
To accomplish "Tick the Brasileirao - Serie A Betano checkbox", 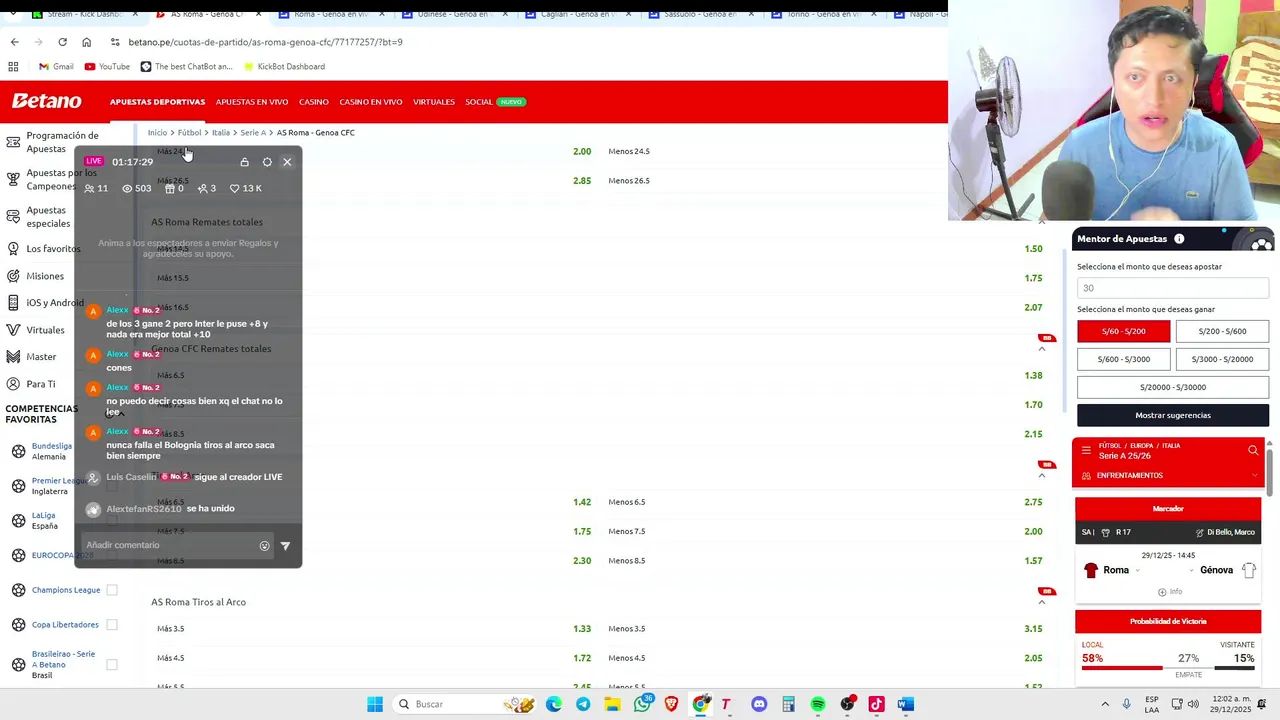I will point(112,664).
